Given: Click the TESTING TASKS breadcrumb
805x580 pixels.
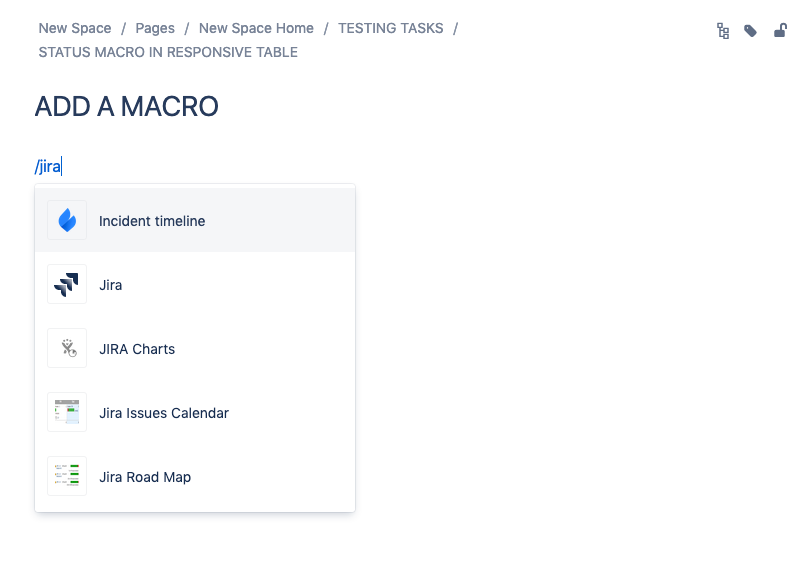Looking at the screenshot, I should 391,28.
